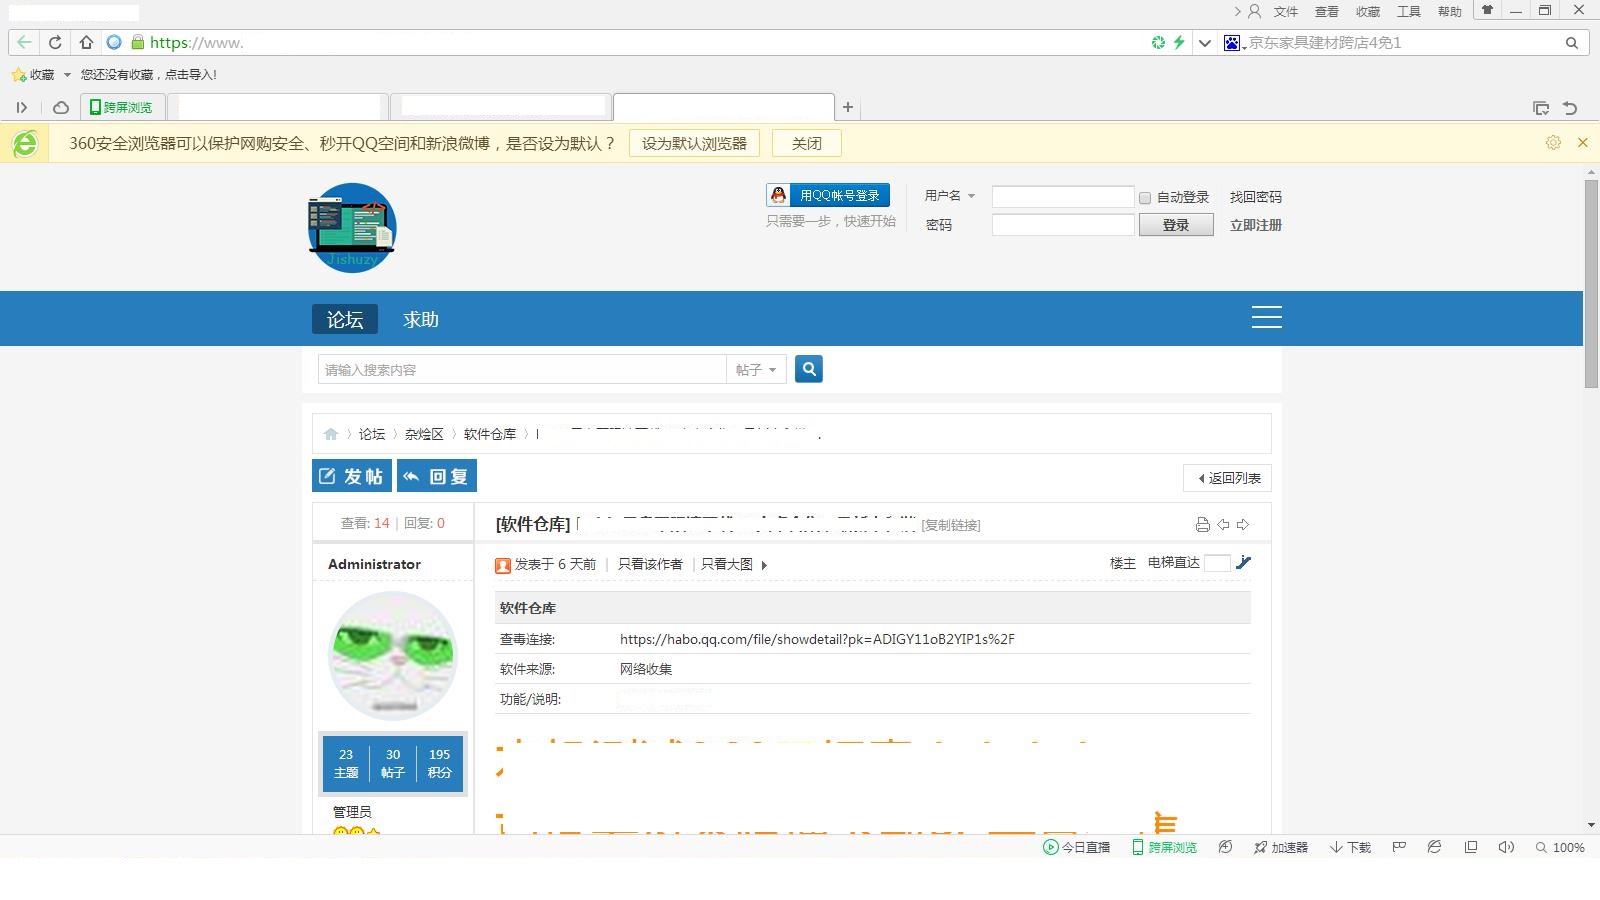Open a new tab with plus button
The image size is (1600, 900).
coord(847,107)
